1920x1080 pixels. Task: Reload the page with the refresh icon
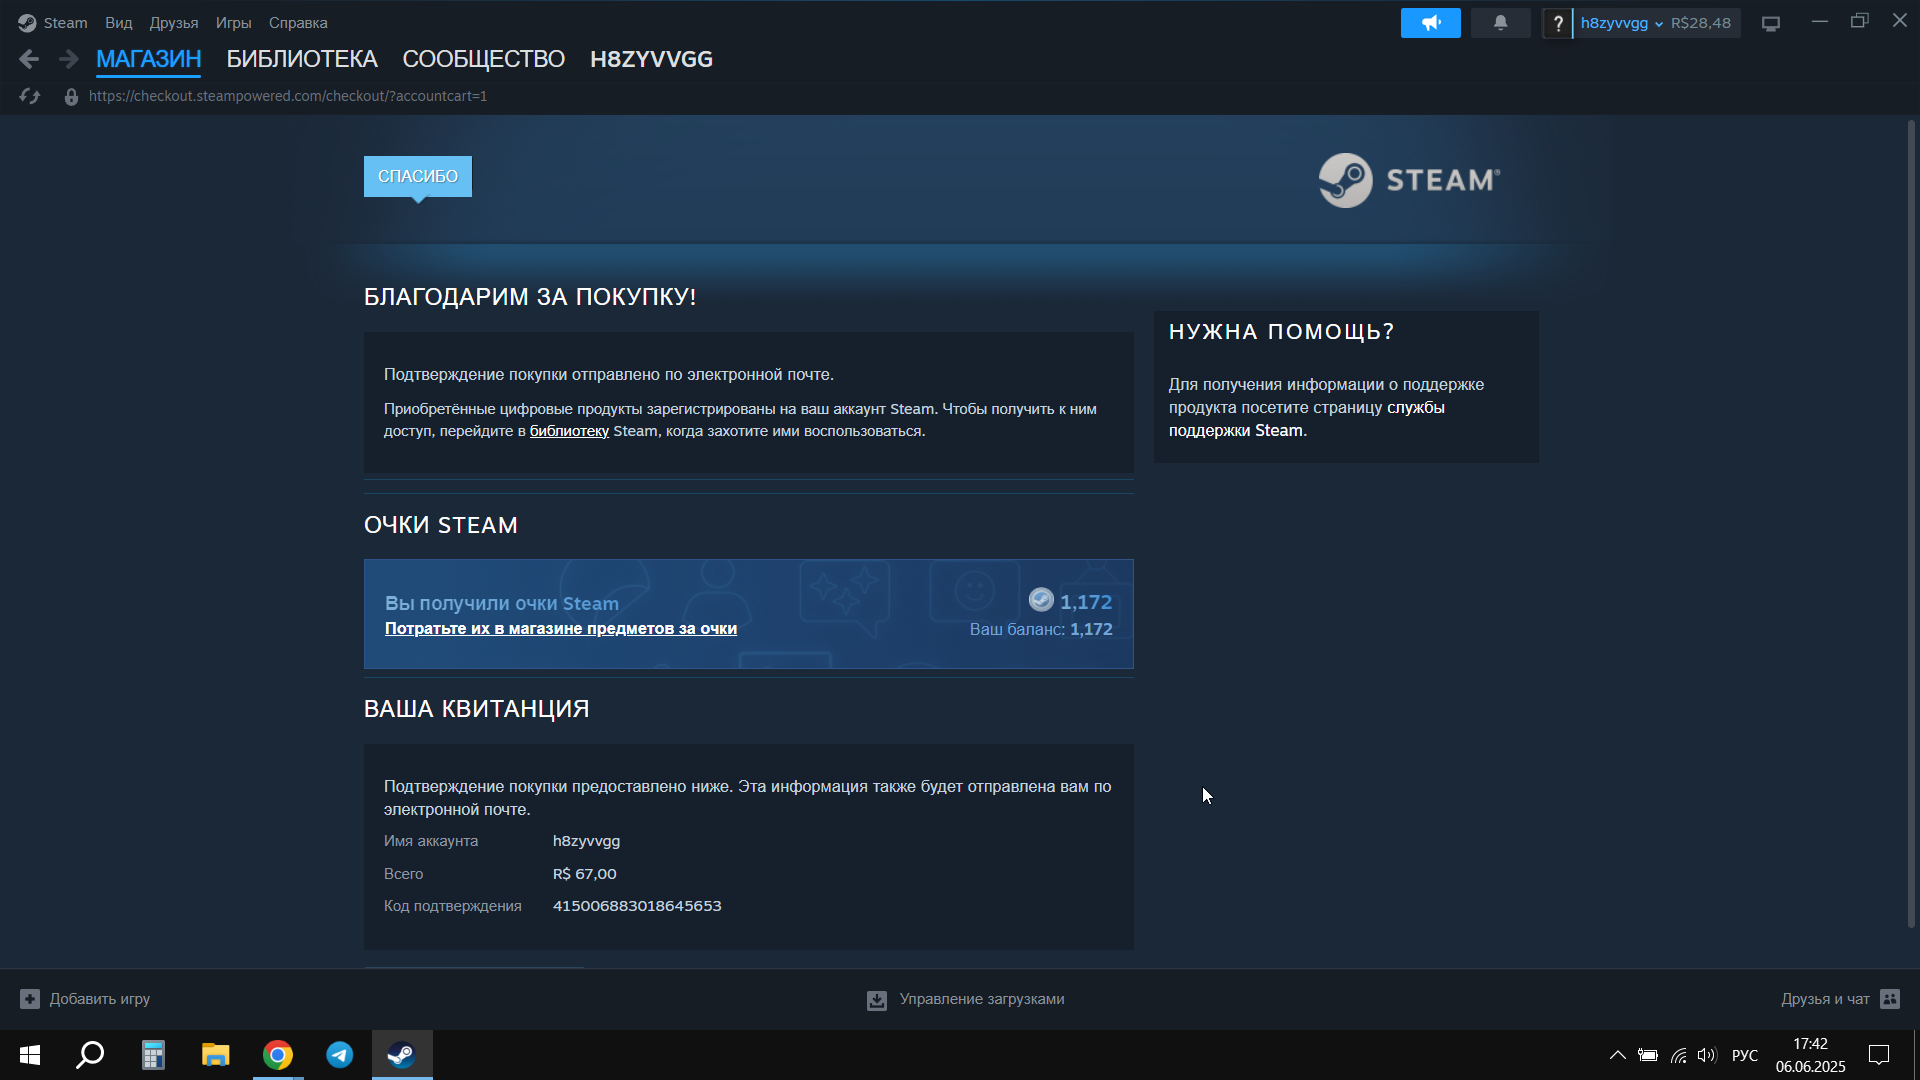click(30, 96)
